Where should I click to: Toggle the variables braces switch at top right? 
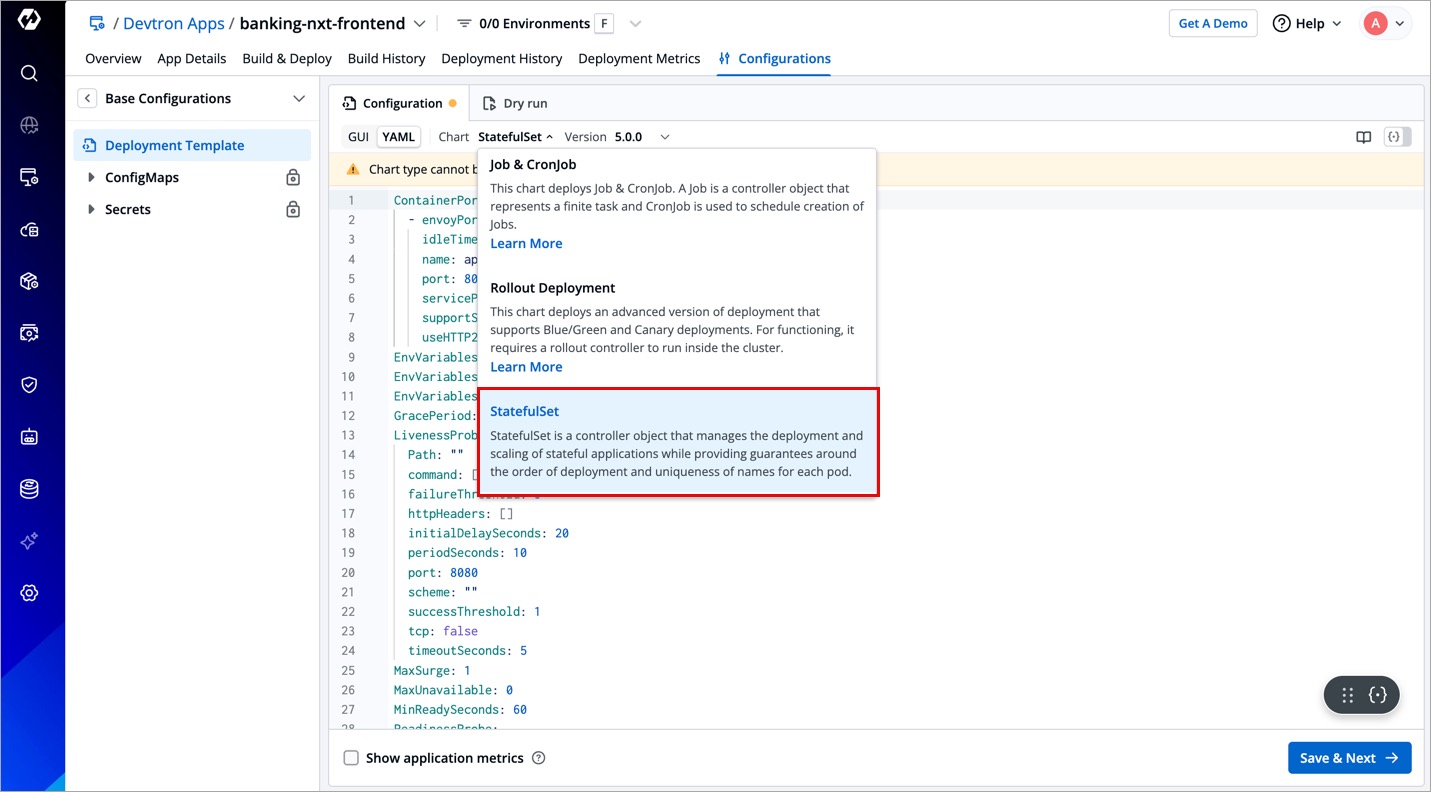(1396, 137)
